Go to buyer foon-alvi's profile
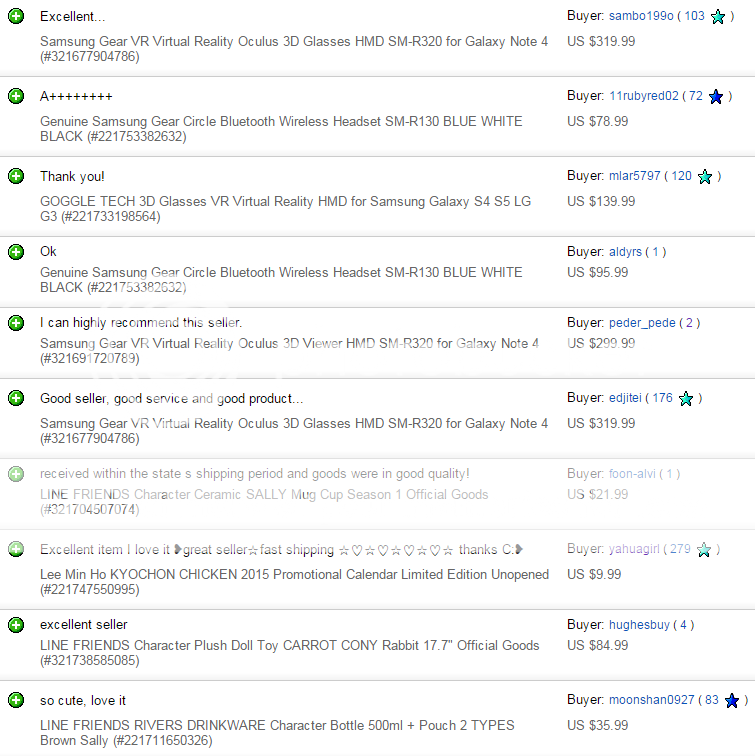Viewport: 755px width, 756px height. (631, 474)
